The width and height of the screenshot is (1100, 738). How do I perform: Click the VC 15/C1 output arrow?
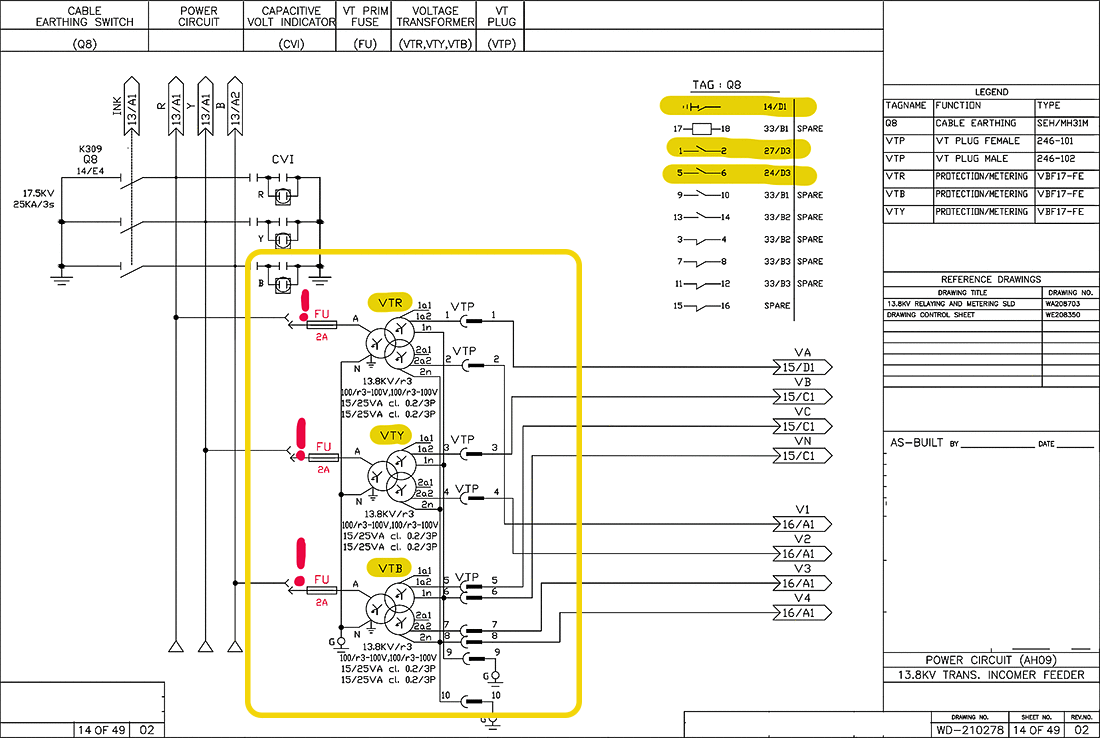[x=803, y=426]
